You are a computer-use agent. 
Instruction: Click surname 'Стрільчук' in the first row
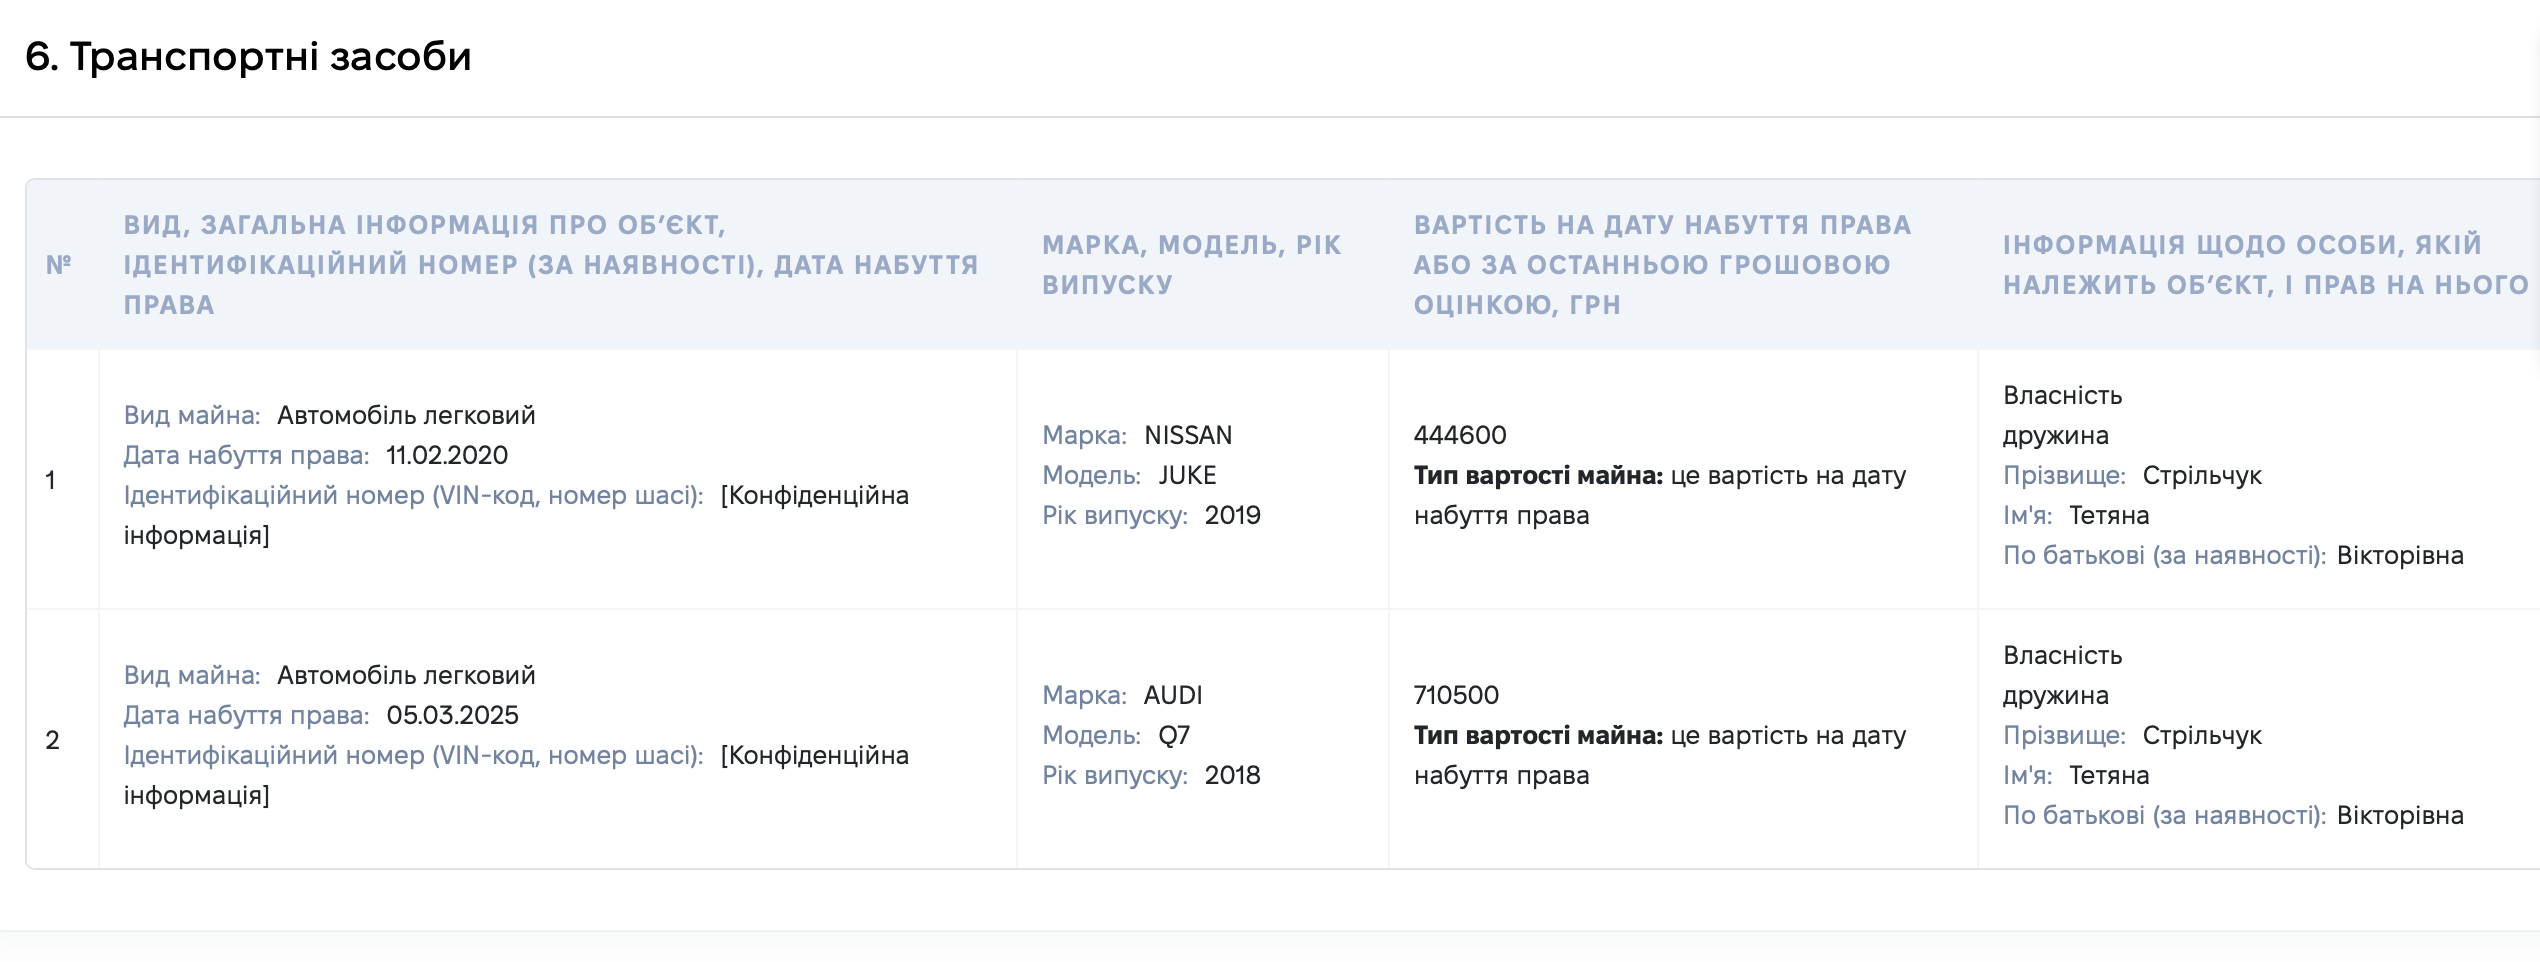pyautogui.click(x=2202, y=475)
